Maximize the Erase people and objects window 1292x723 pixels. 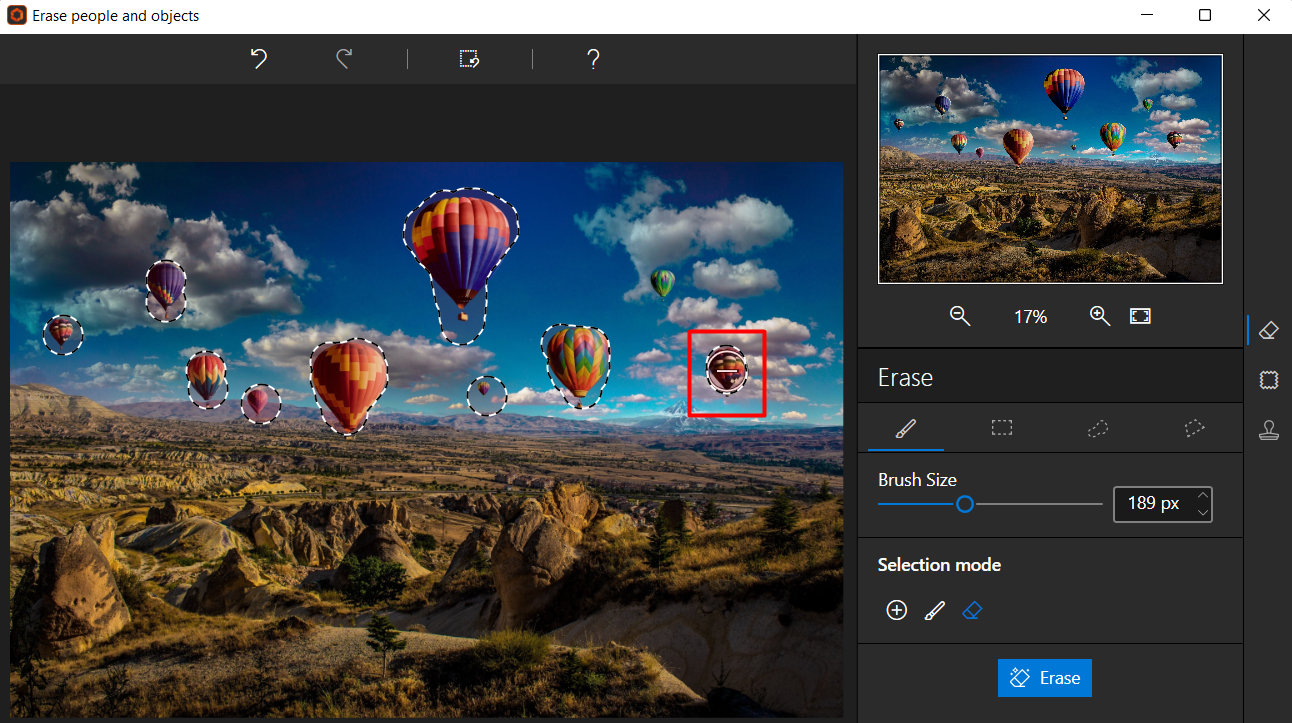tap(1205, 15)
